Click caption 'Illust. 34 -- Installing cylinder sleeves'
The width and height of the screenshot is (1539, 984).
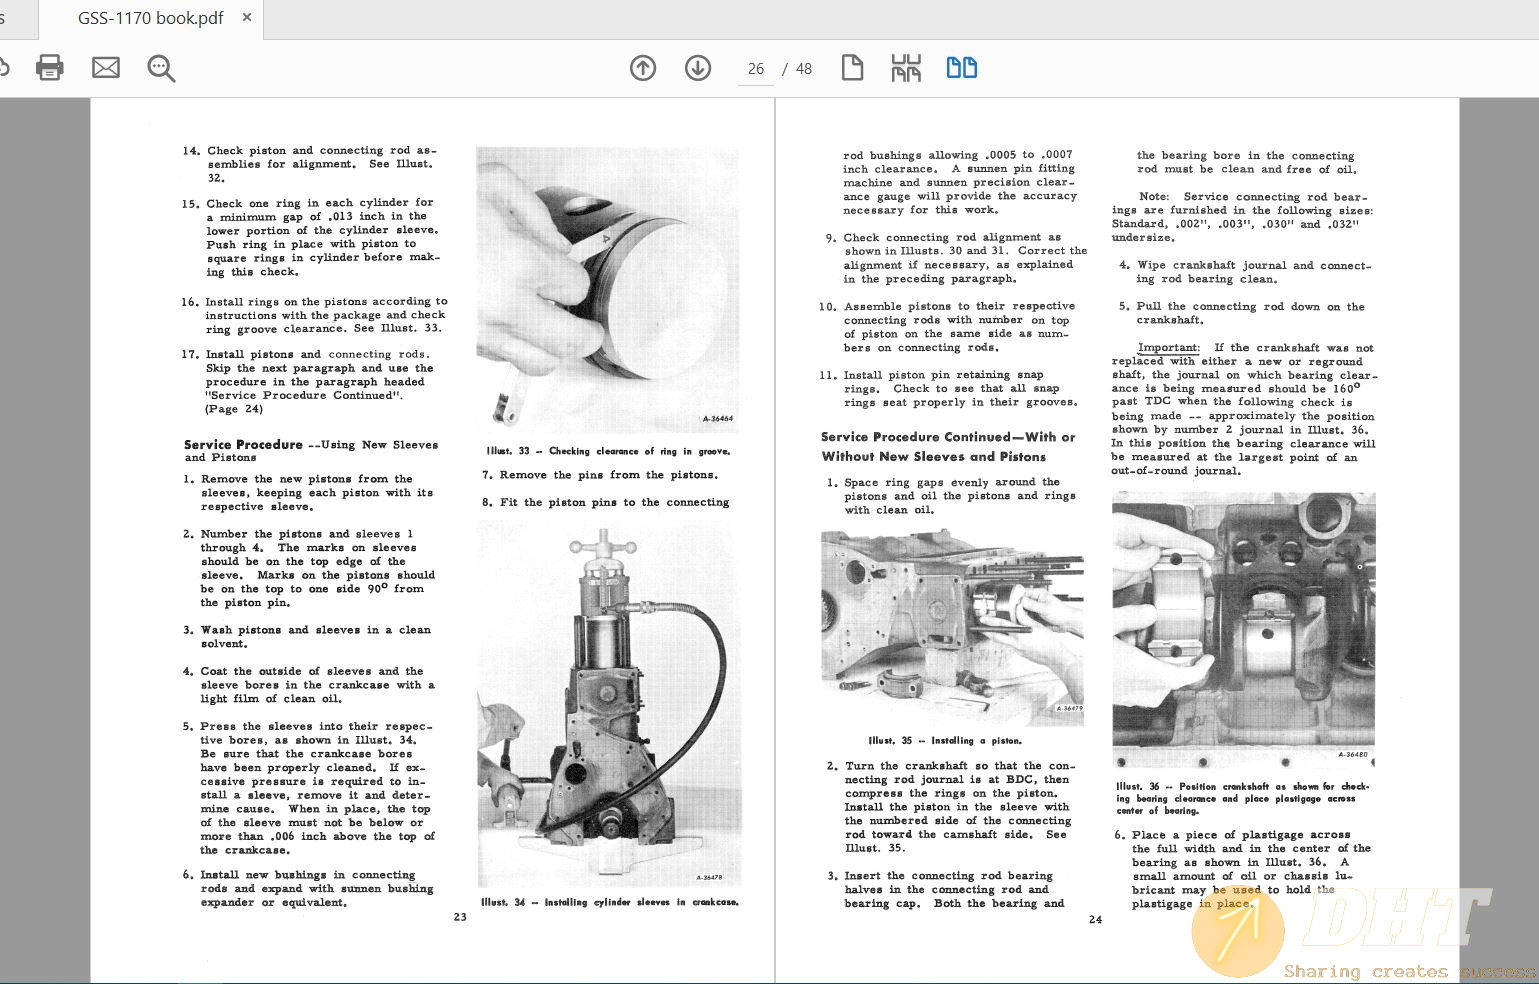(x=609, y=902)
